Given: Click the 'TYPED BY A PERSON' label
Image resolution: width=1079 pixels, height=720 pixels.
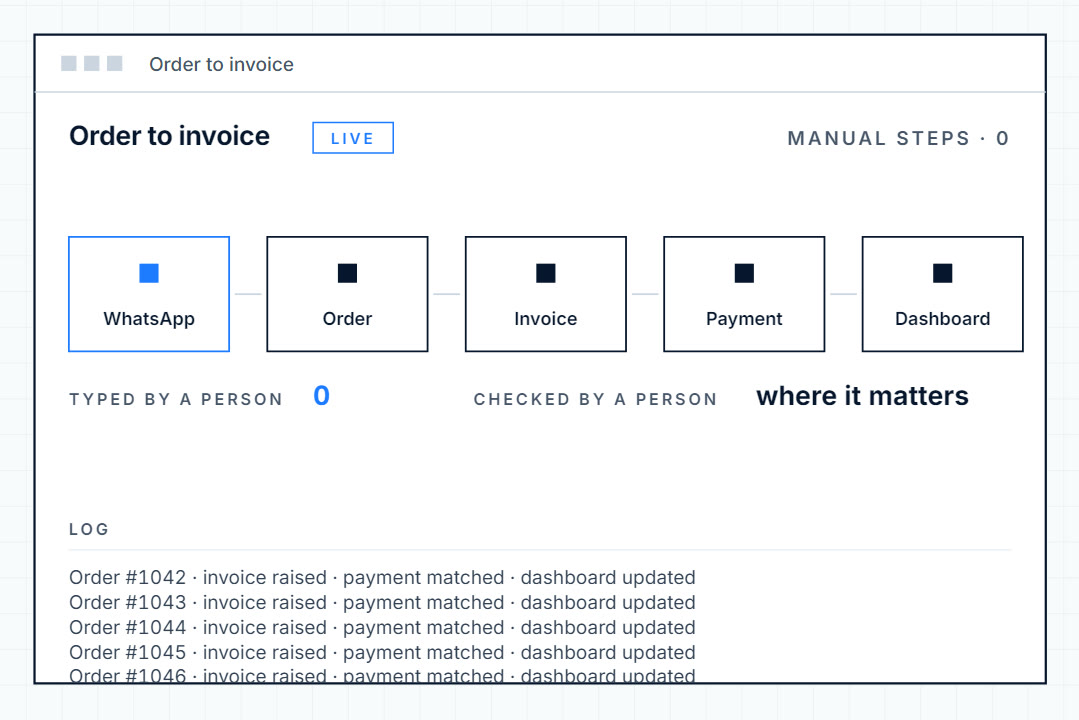Looking at the screenshot, I should (x=176, y=399).
